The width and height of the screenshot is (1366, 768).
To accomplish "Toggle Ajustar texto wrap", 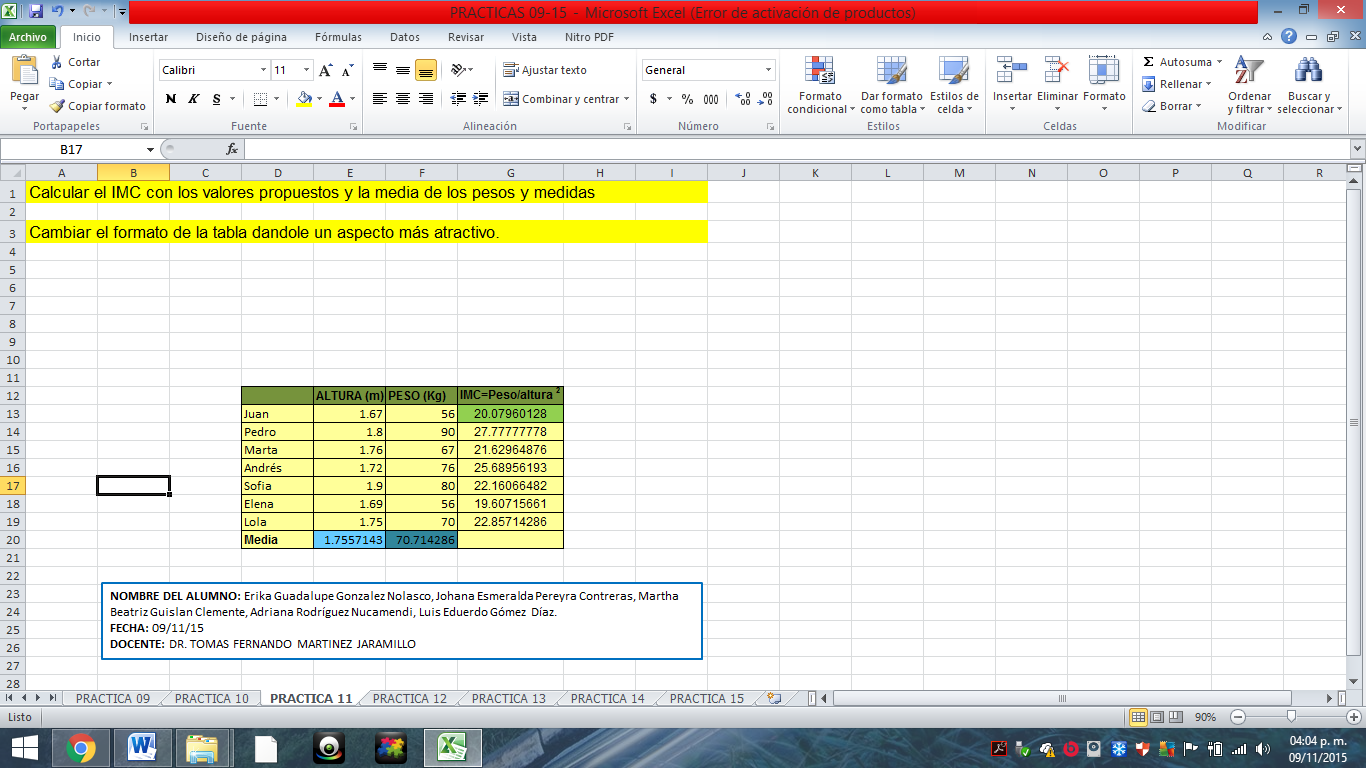I will pyautogui.click(x=545, y=70).
